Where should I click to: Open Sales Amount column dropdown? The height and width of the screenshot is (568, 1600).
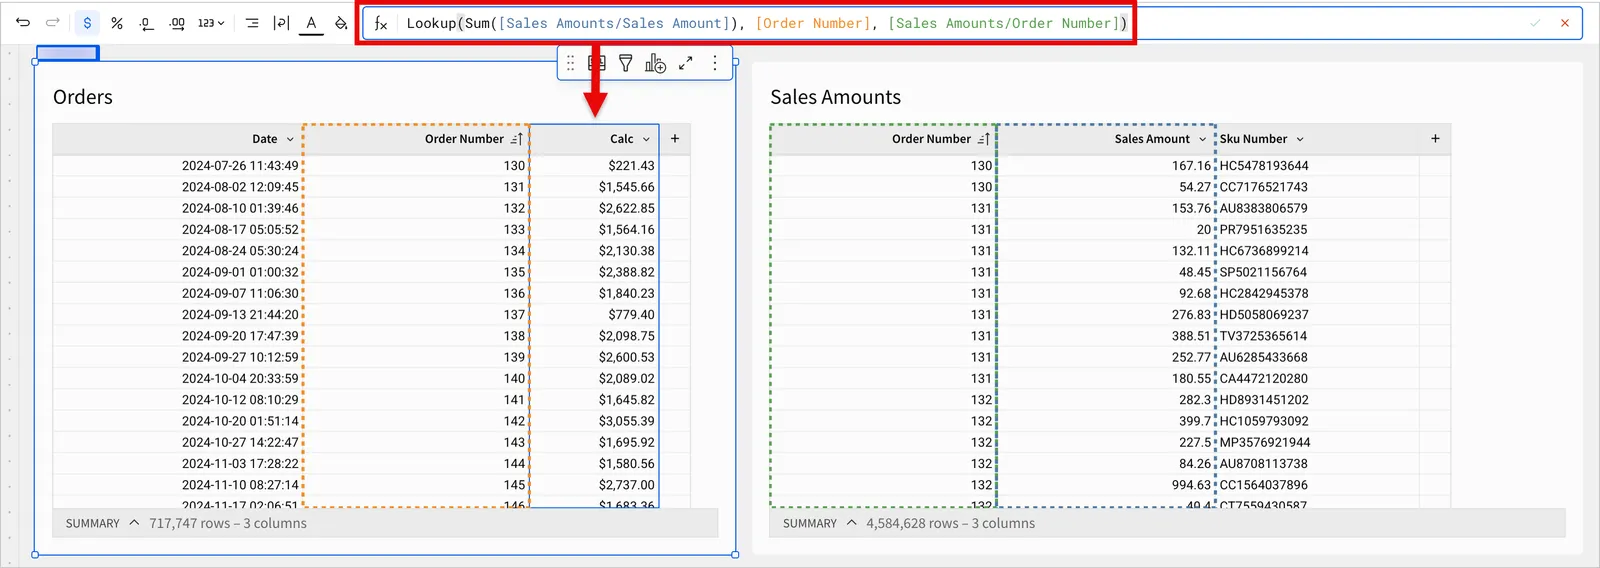(x=1202, y=139)
